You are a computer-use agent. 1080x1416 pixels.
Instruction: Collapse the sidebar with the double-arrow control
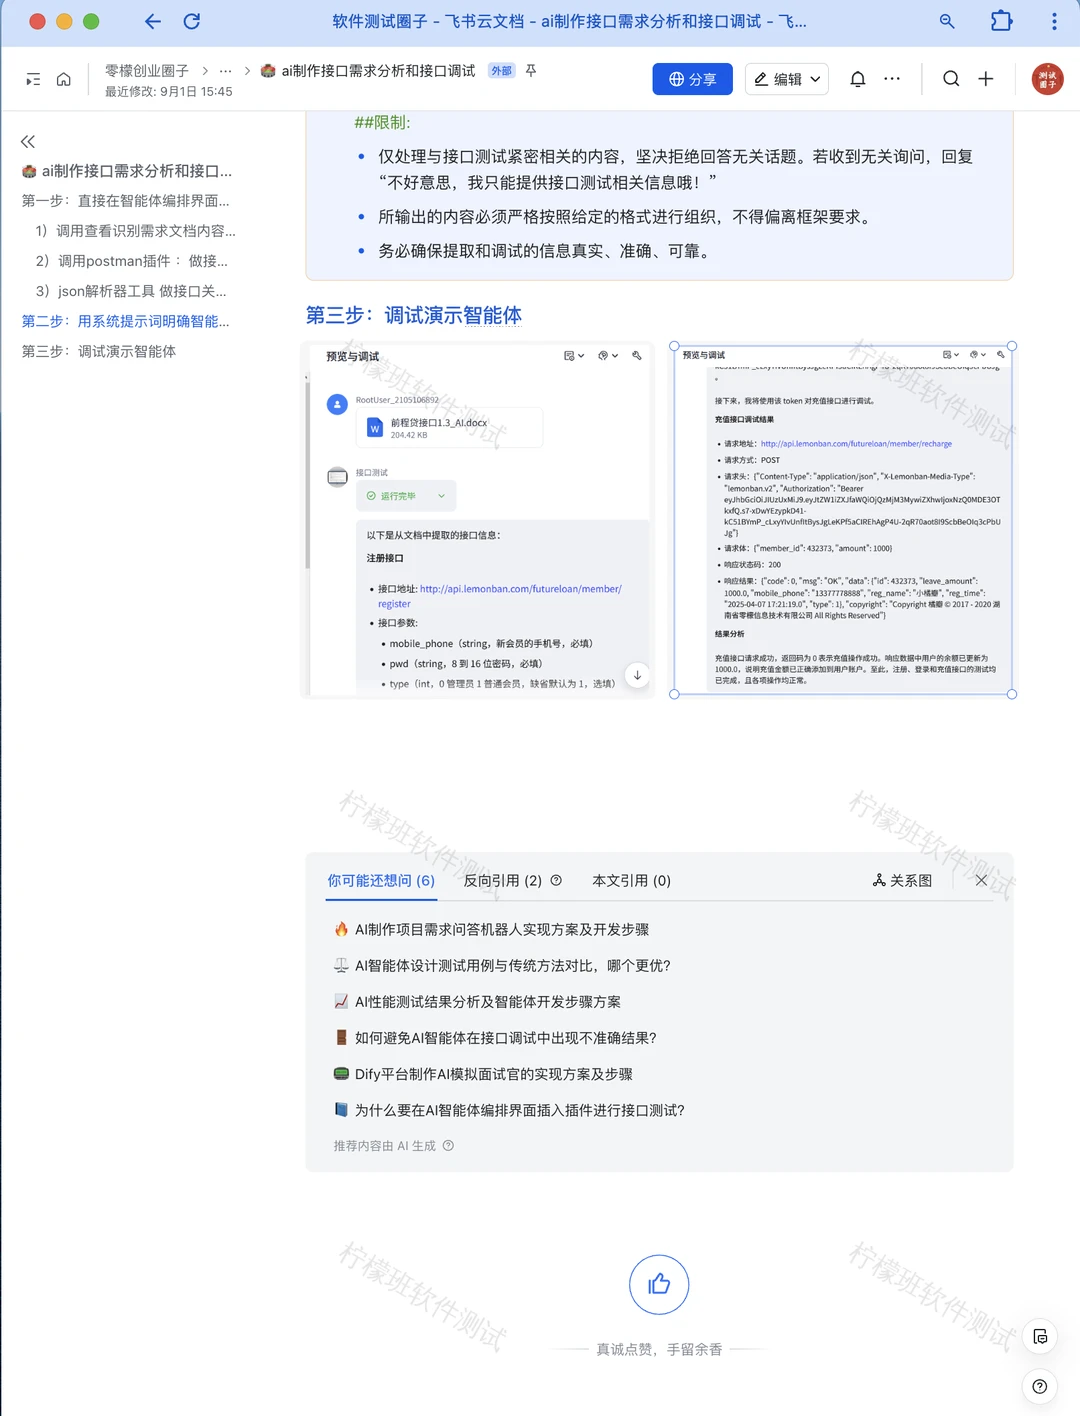click(x=28, y=142)
